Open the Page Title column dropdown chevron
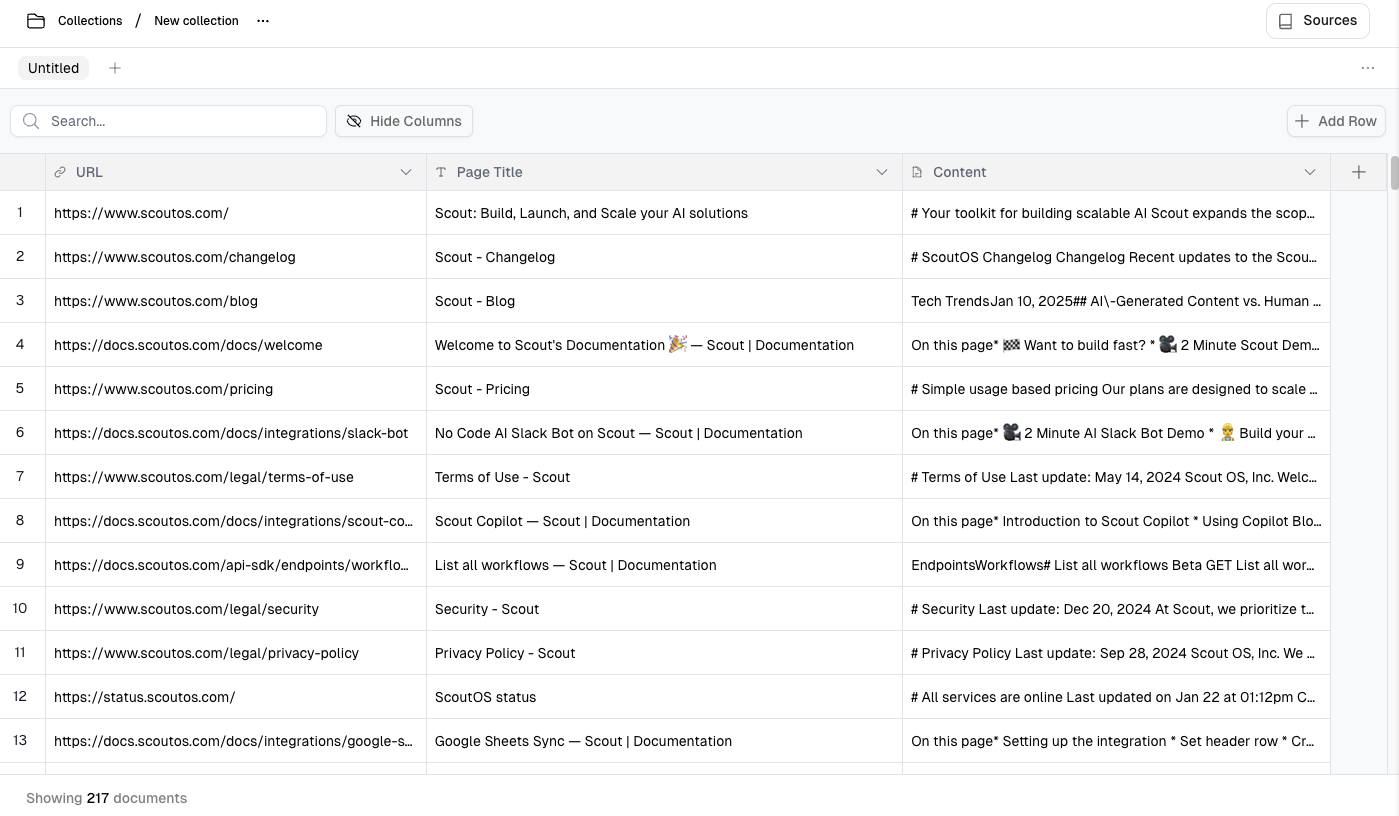This screenshot has height=816, width=1399. coord(882,172)
